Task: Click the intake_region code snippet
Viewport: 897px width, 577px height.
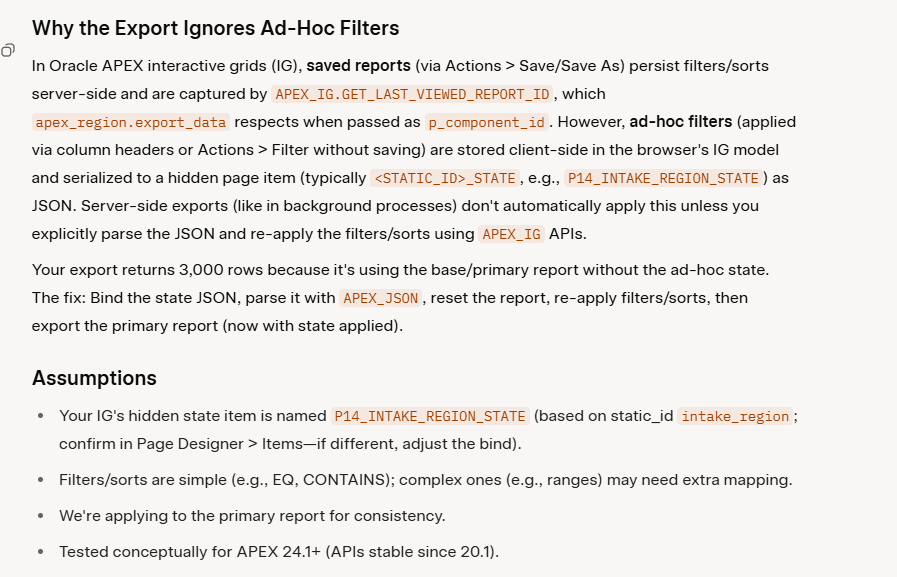Action: (x=735, y=416)
